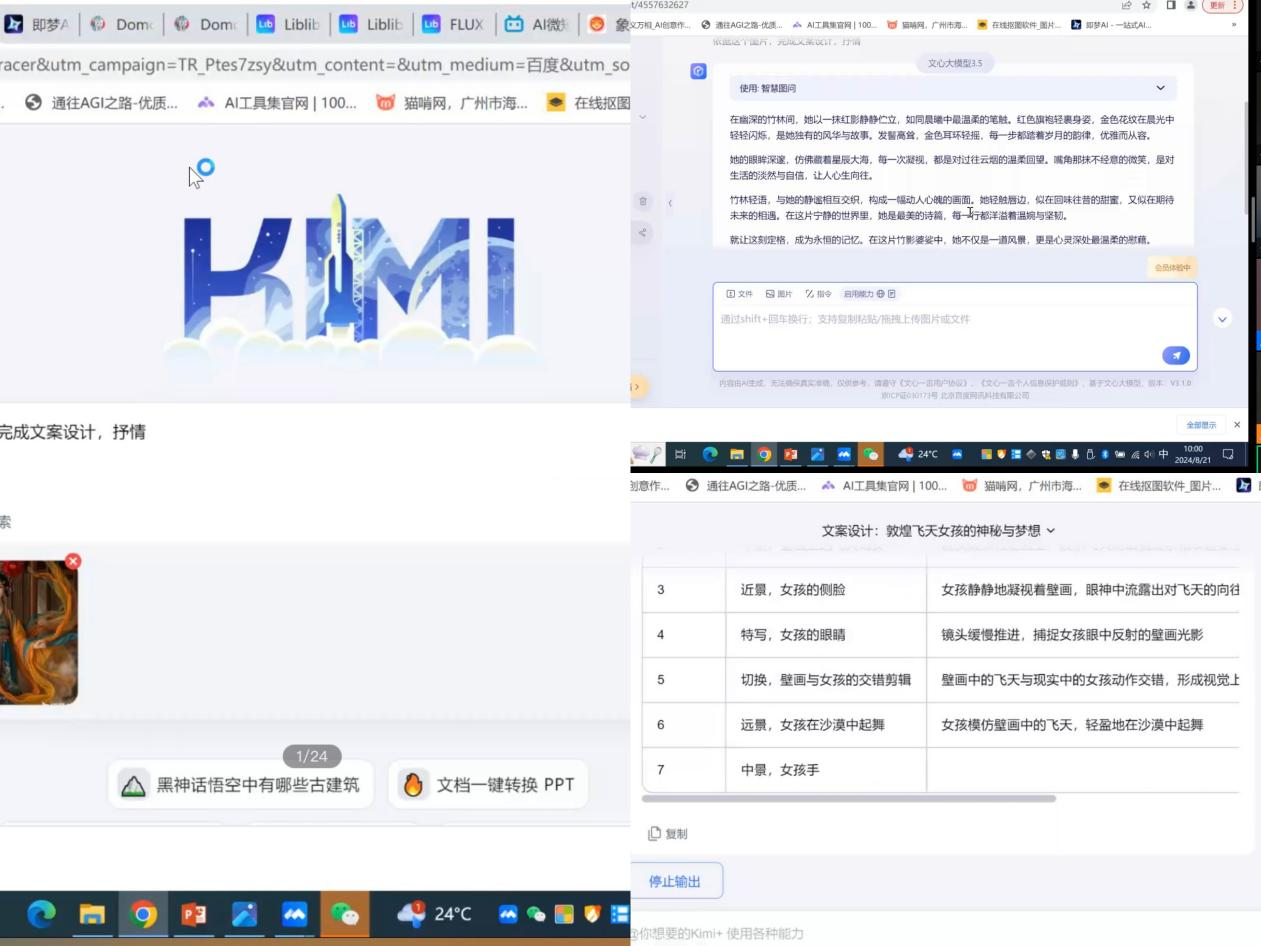The height and width of the screenshot is (946, 1261).
Task: Switch to the AI微 bilibili browser tab
Action: point(537,24)
